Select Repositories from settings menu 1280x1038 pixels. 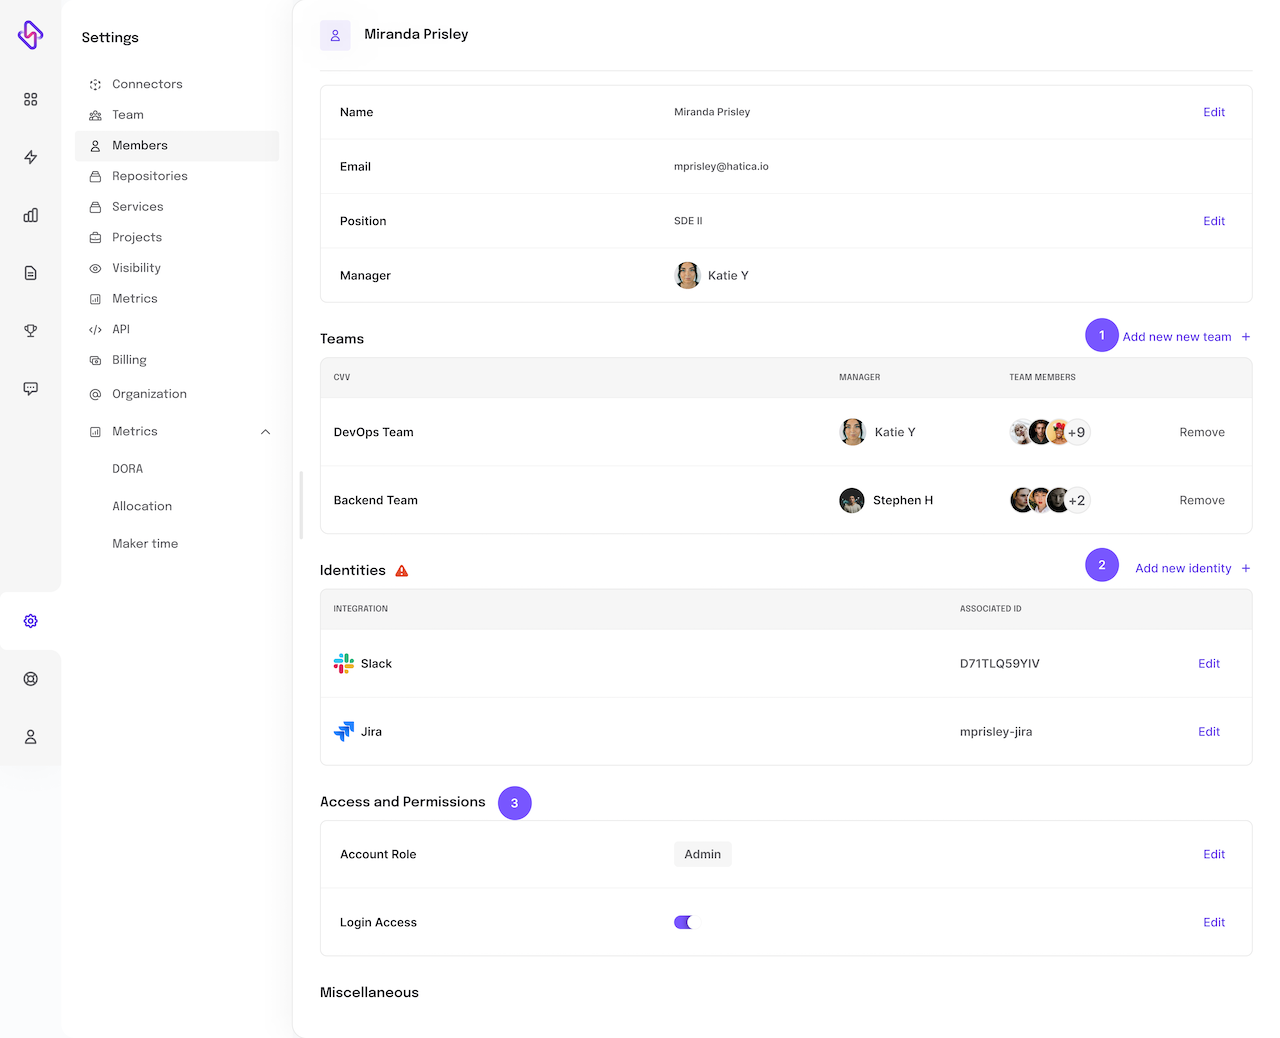[149, 176]
